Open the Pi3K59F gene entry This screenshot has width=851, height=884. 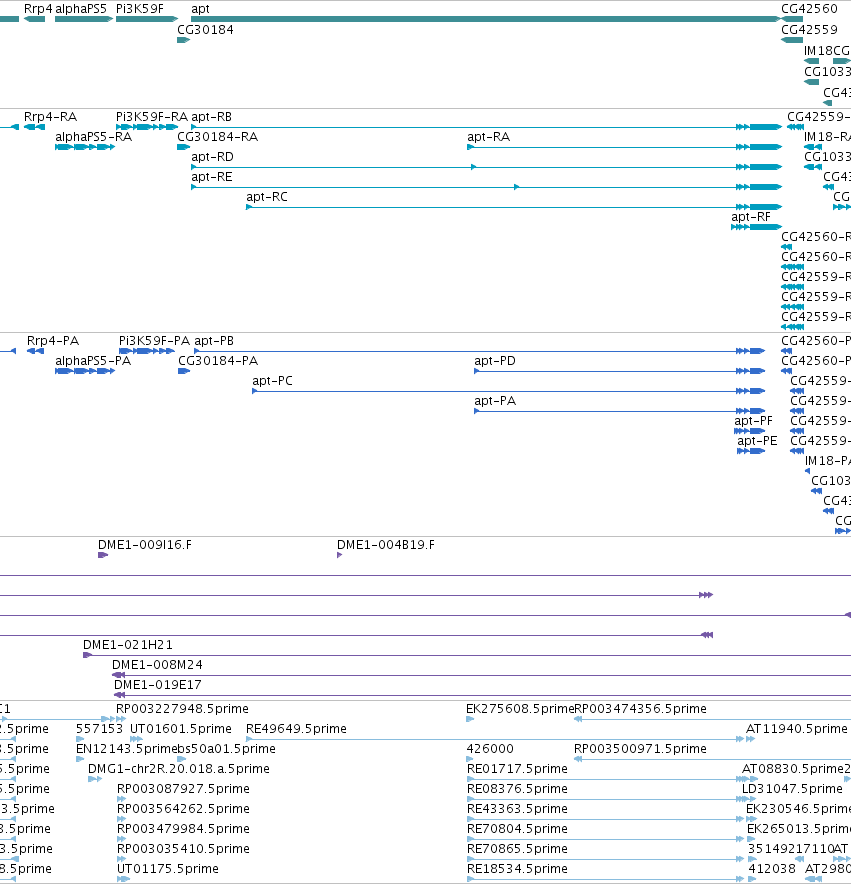(x=140, y=9)
